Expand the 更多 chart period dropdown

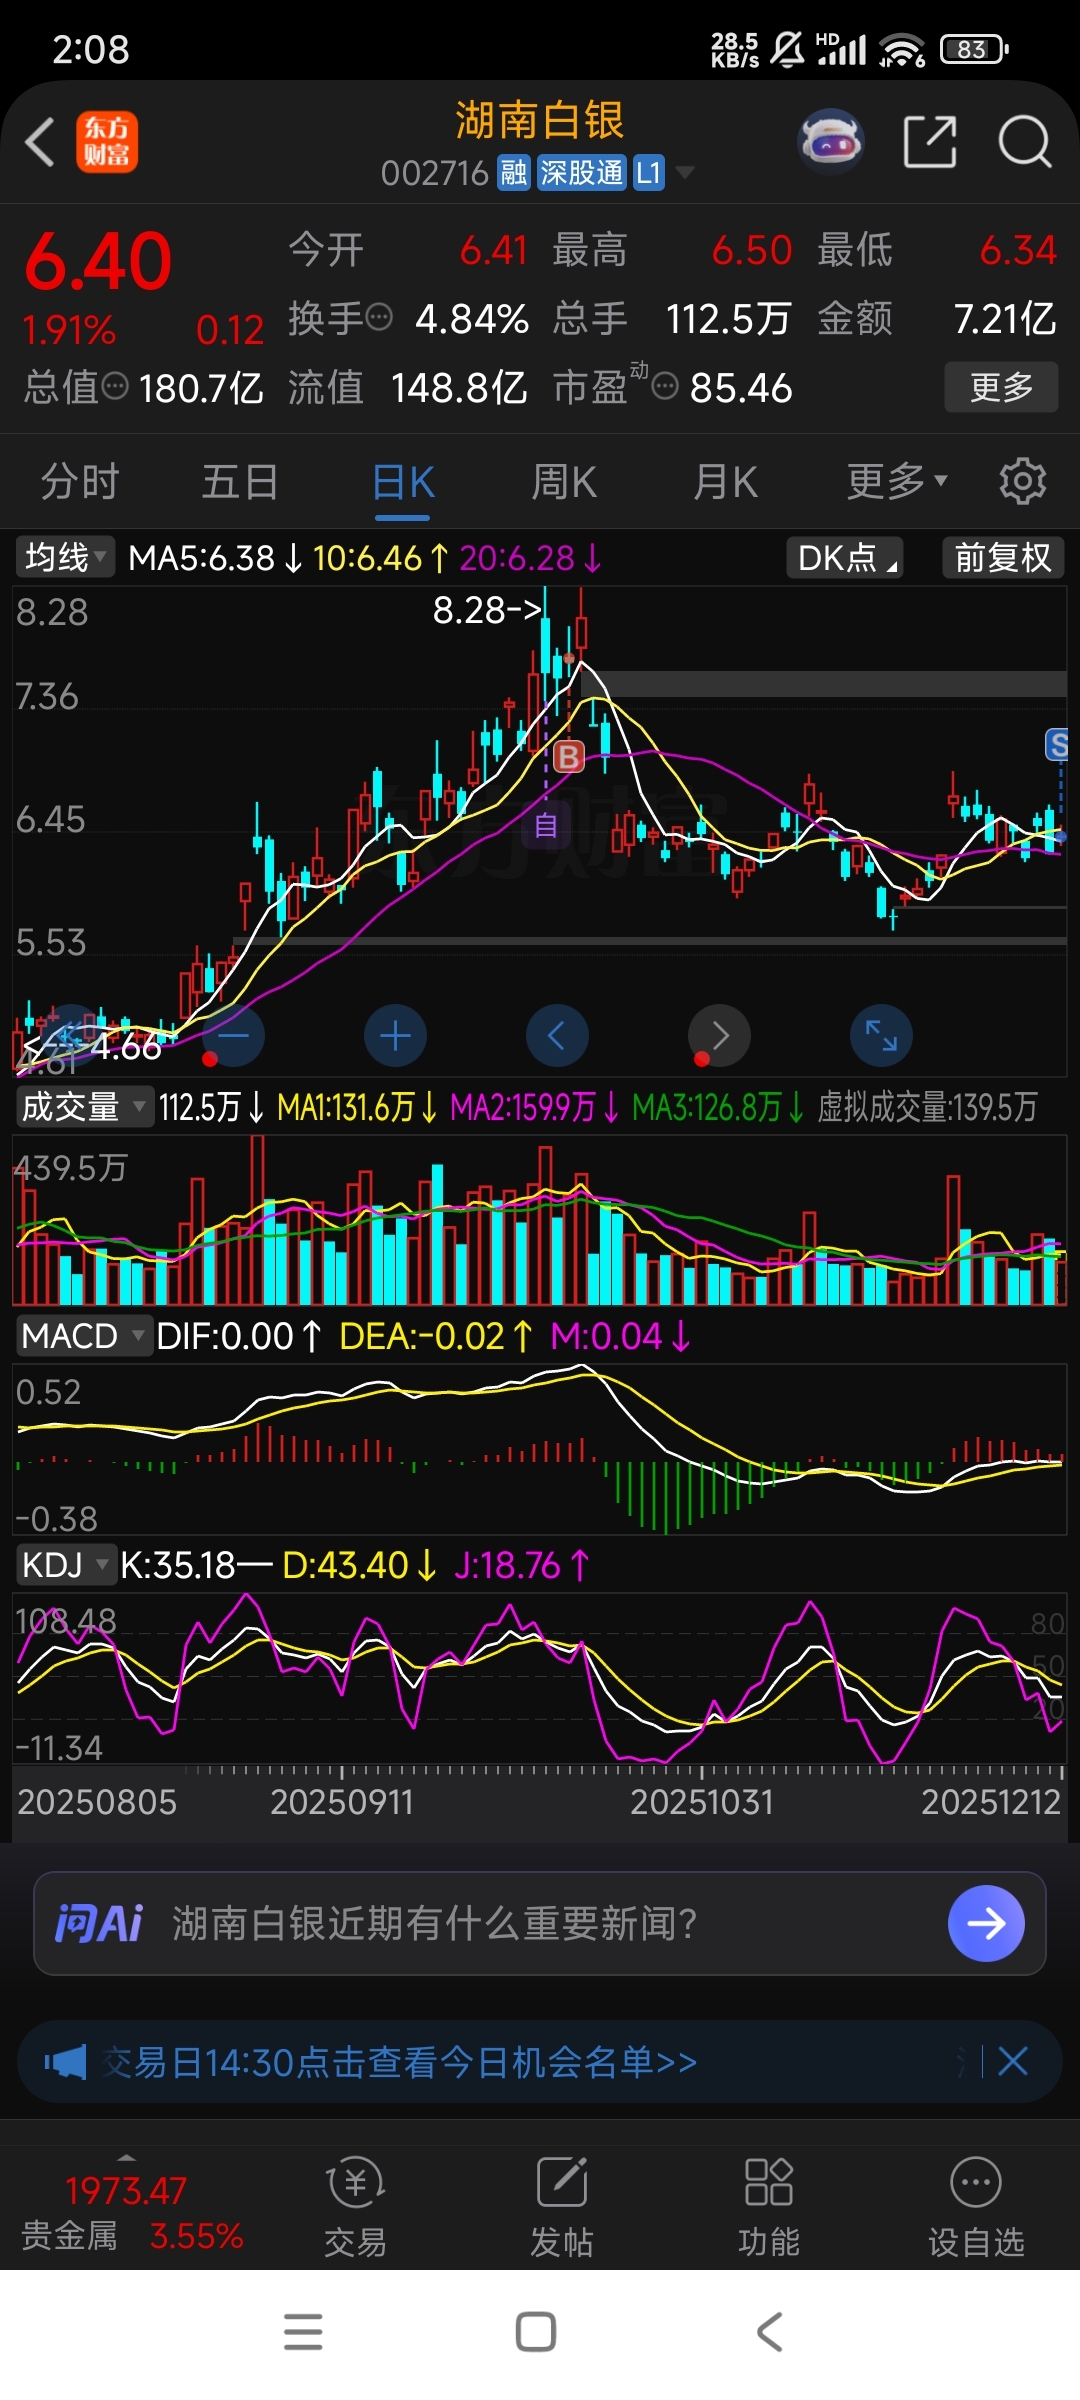(897, 482)
